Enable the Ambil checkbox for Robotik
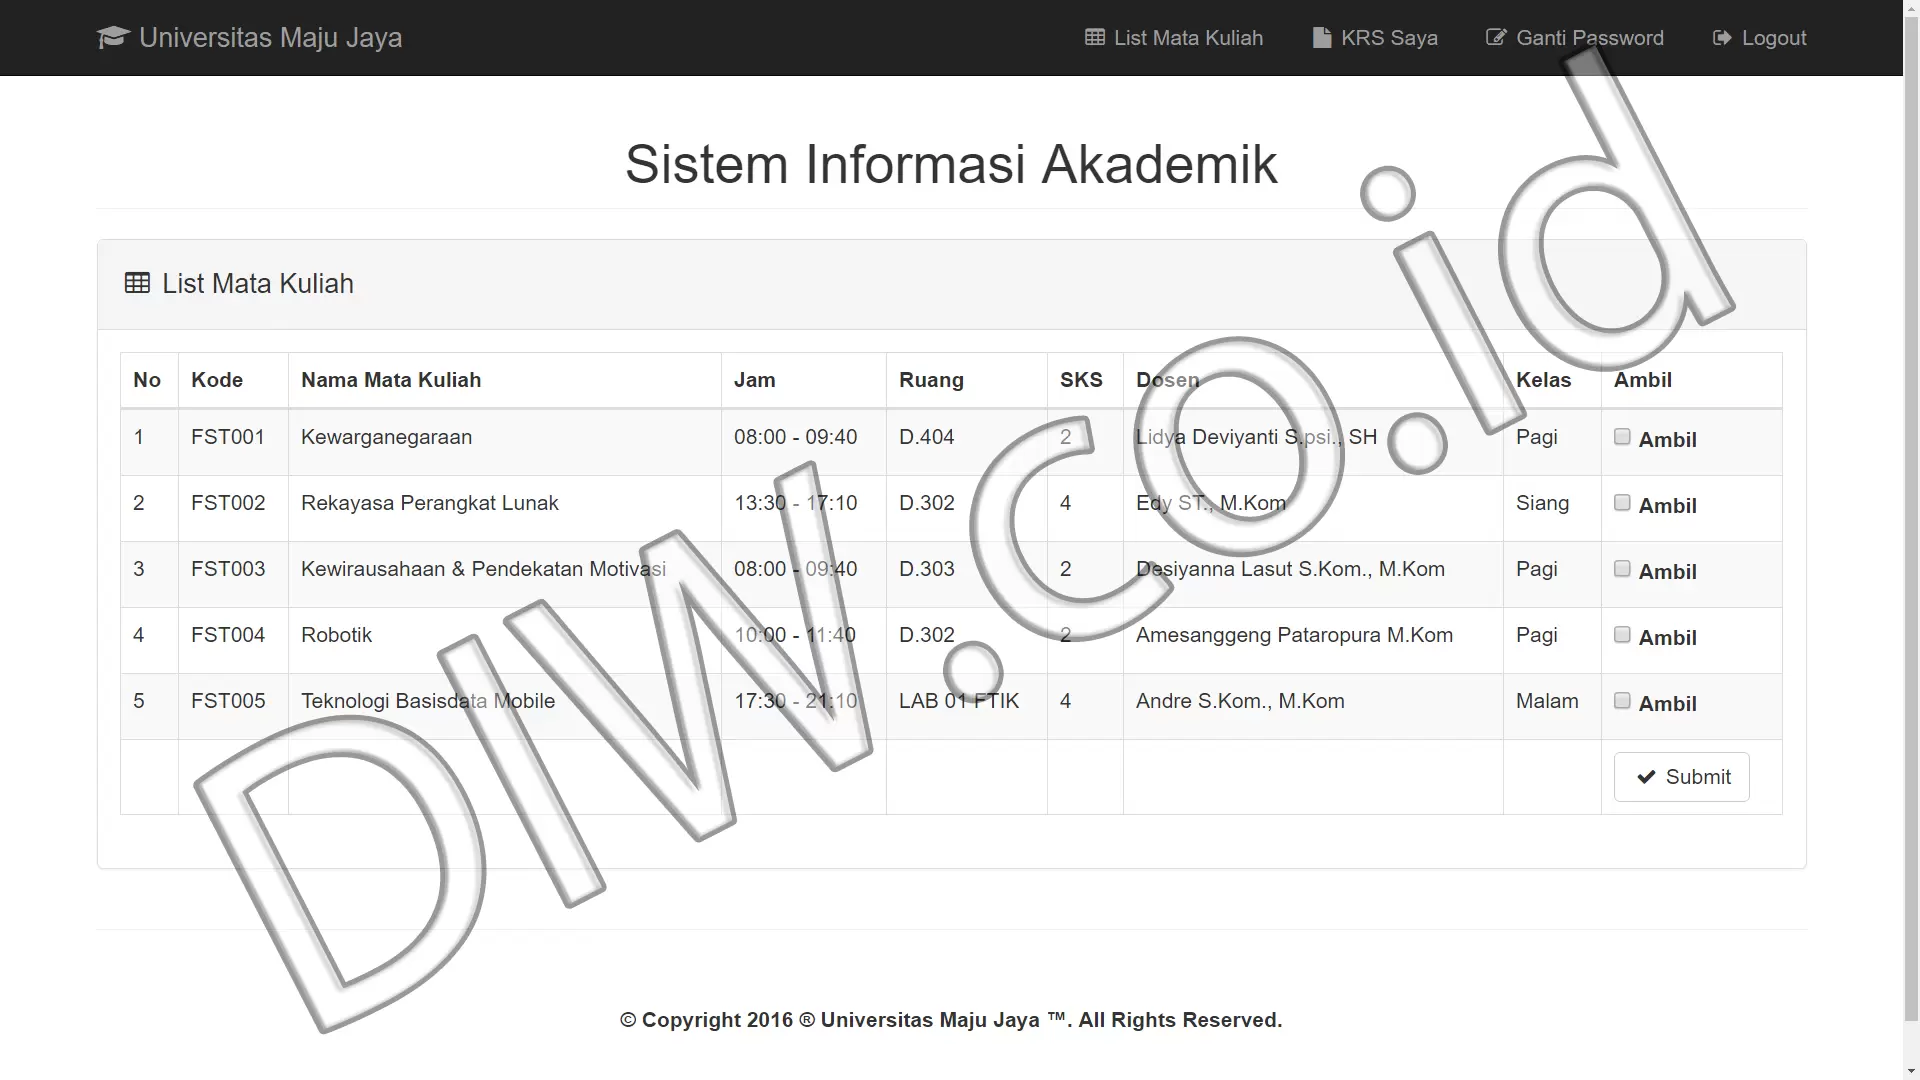The image size is (1920, 1080). (x=1622, y=635)
